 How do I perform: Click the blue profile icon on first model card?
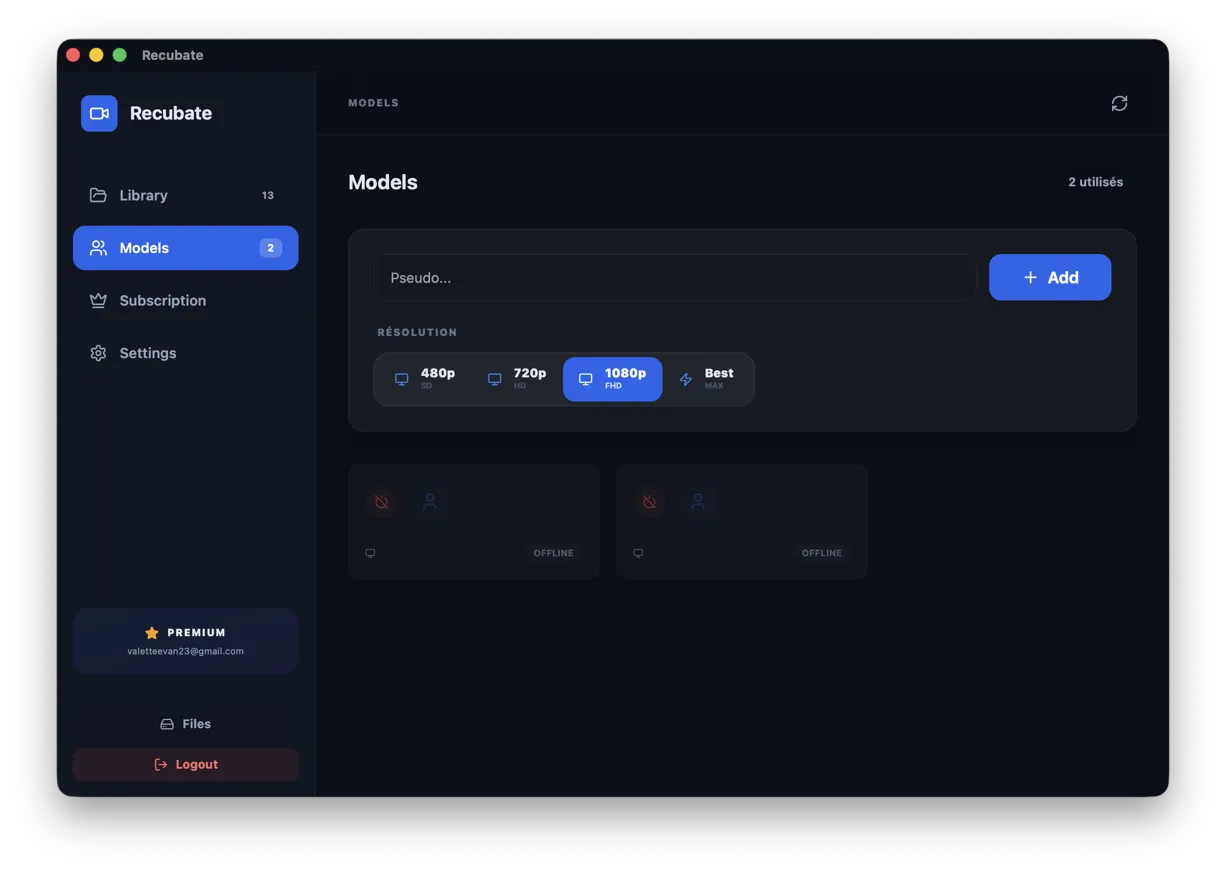tap(431, 502)
